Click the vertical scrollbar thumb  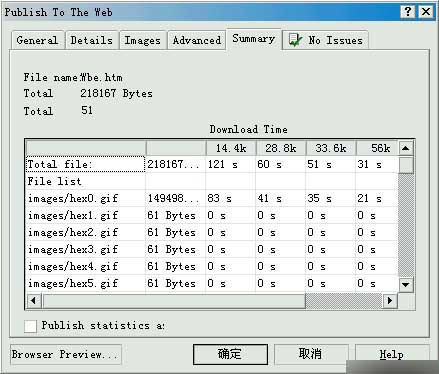pyautogui.click(x=406, y=165)
